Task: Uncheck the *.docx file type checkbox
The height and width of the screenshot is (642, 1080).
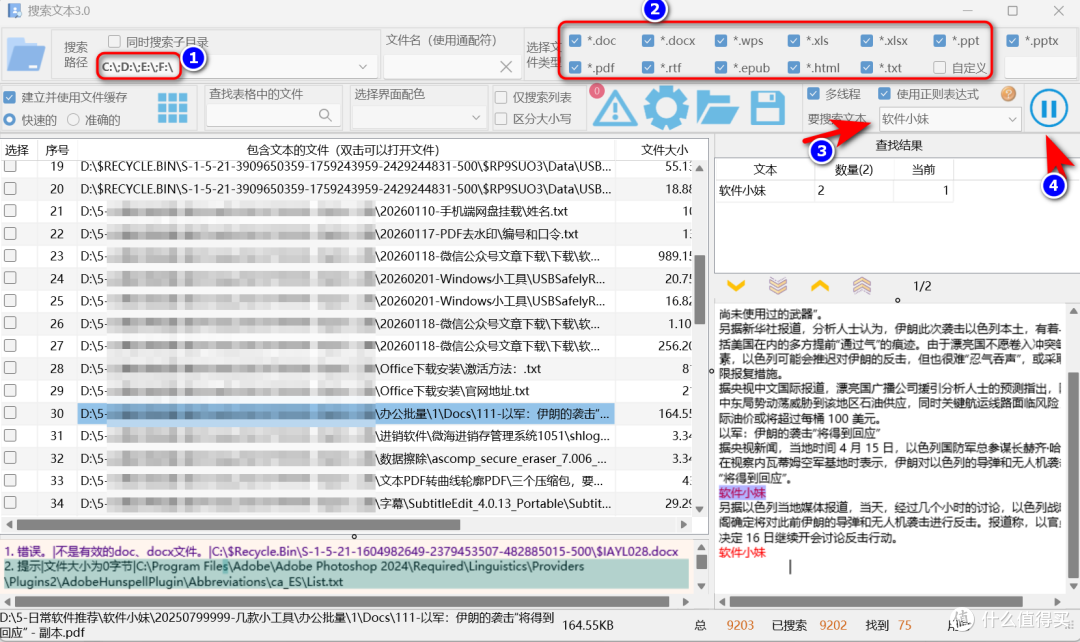Action: pos(647,41)
